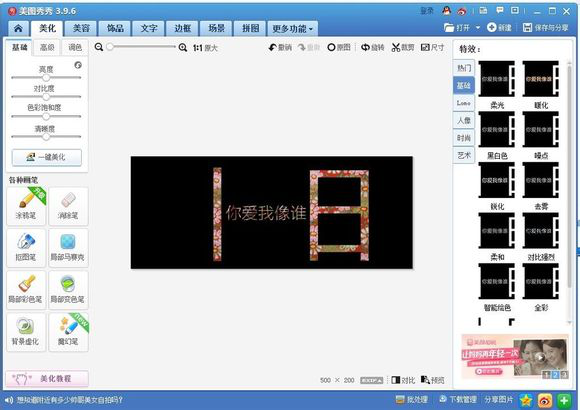
Task: Expand the 更多功能 dropdown menu
Action: pyautogui.click(x=292, y=28)
